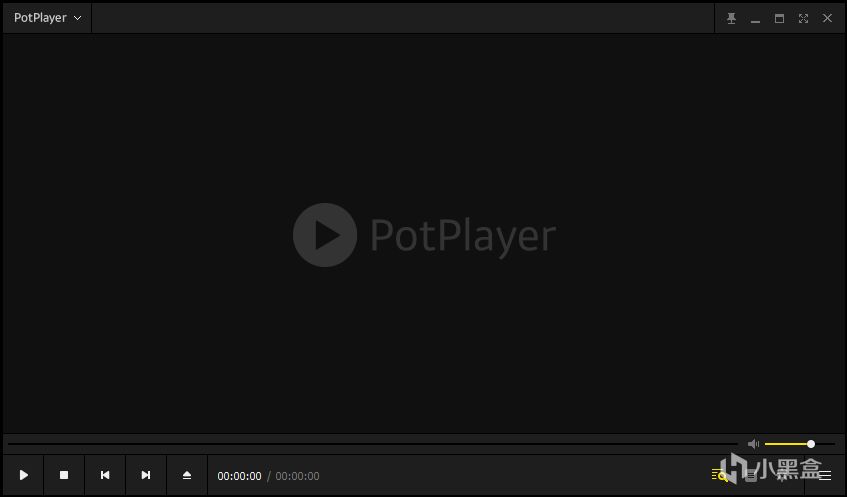Start playback with the play button
The height and width of the screenshot is (497, 847).
coord(23,475)
